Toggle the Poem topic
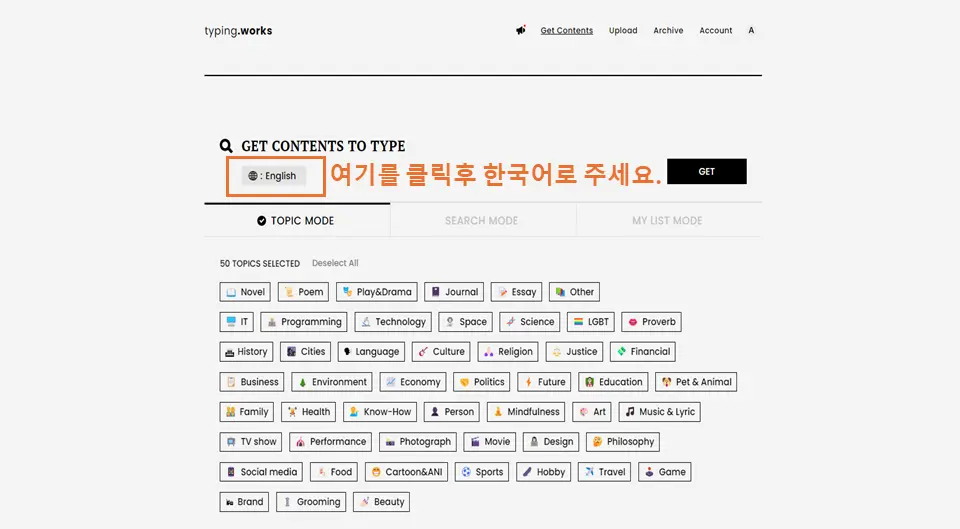The height and width of the screenshot is (529, 960). (304, 292)
